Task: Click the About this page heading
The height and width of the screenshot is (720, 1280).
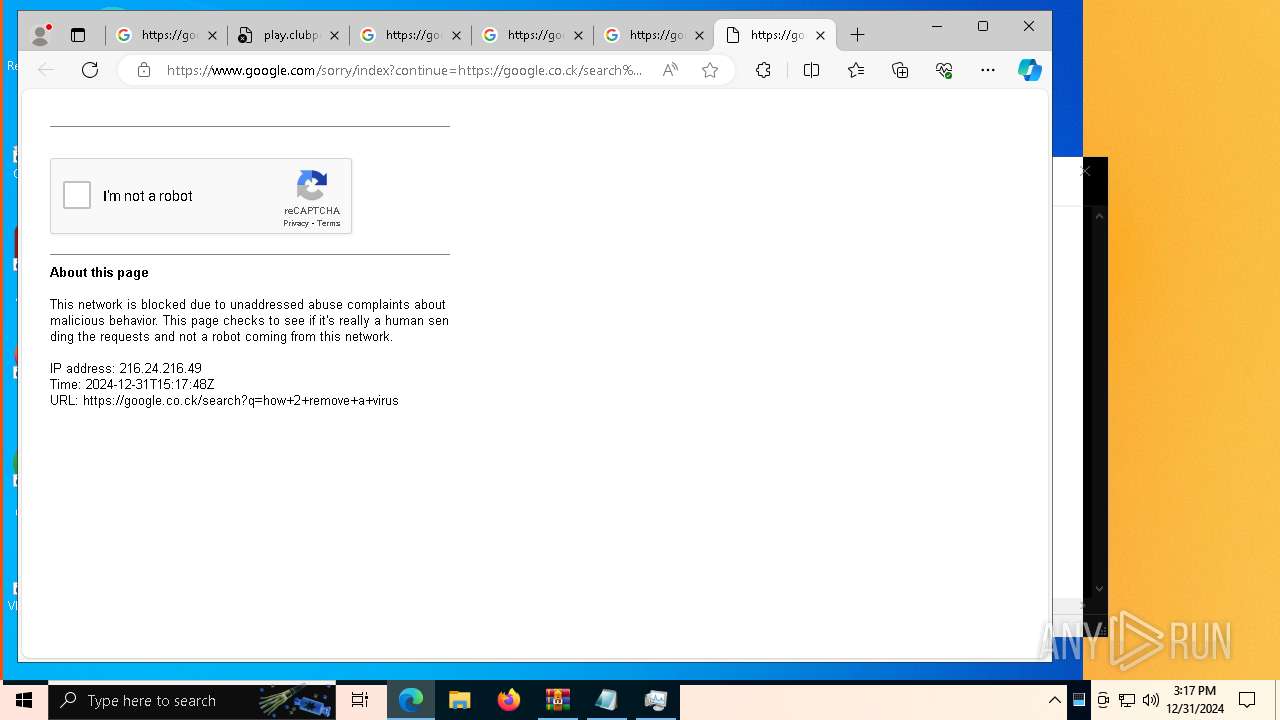Action: point(99,272)
